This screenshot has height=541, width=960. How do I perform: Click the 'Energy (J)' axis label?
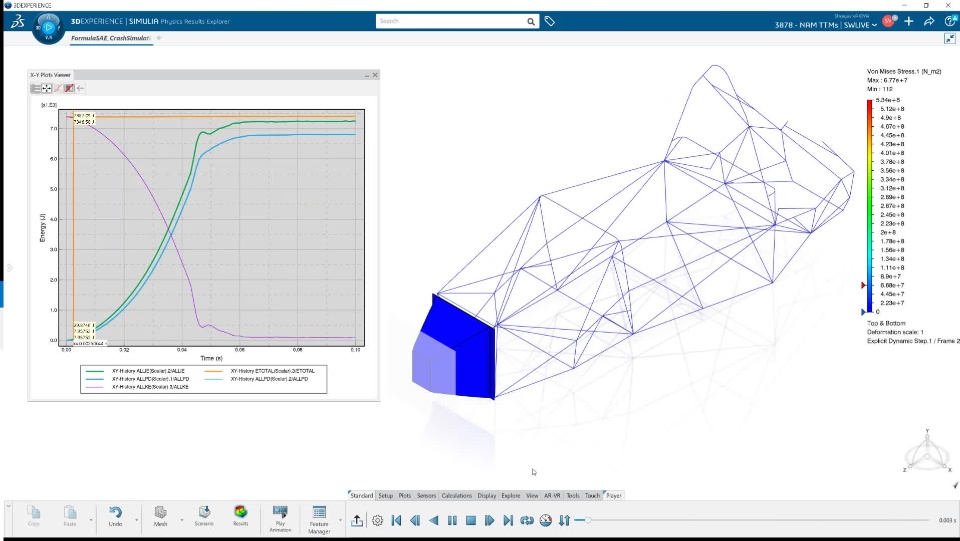pos(42,228)
